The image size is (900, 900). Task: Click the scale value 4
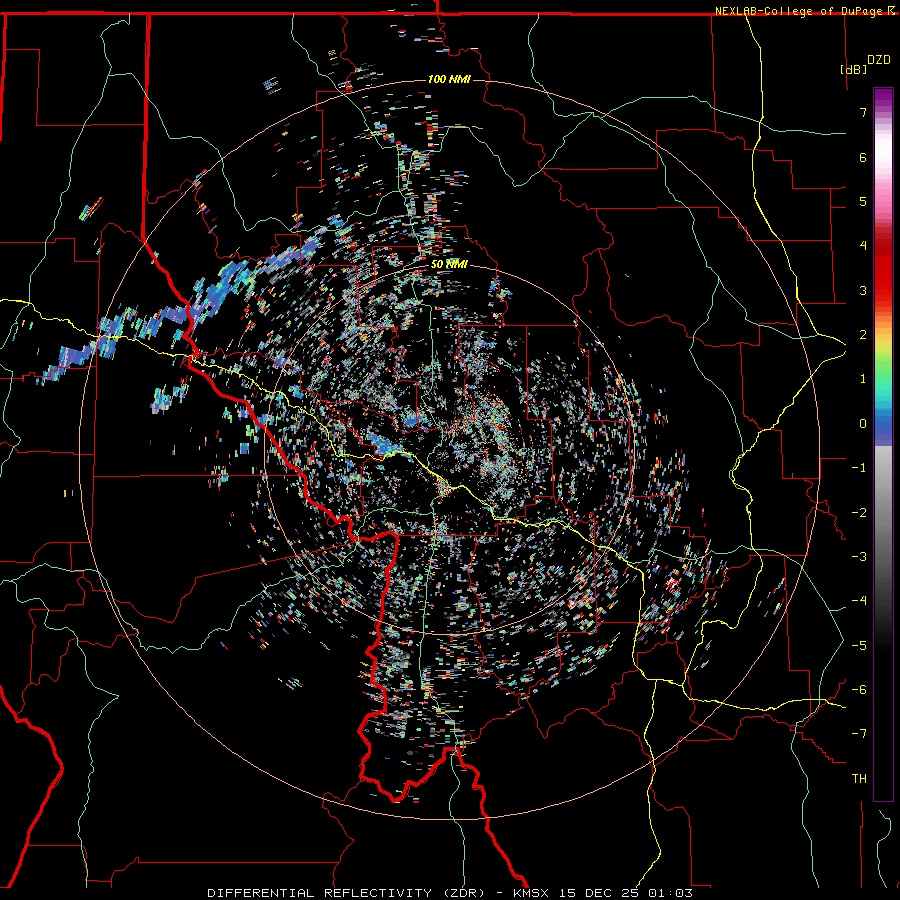click(x=863, y=246)
